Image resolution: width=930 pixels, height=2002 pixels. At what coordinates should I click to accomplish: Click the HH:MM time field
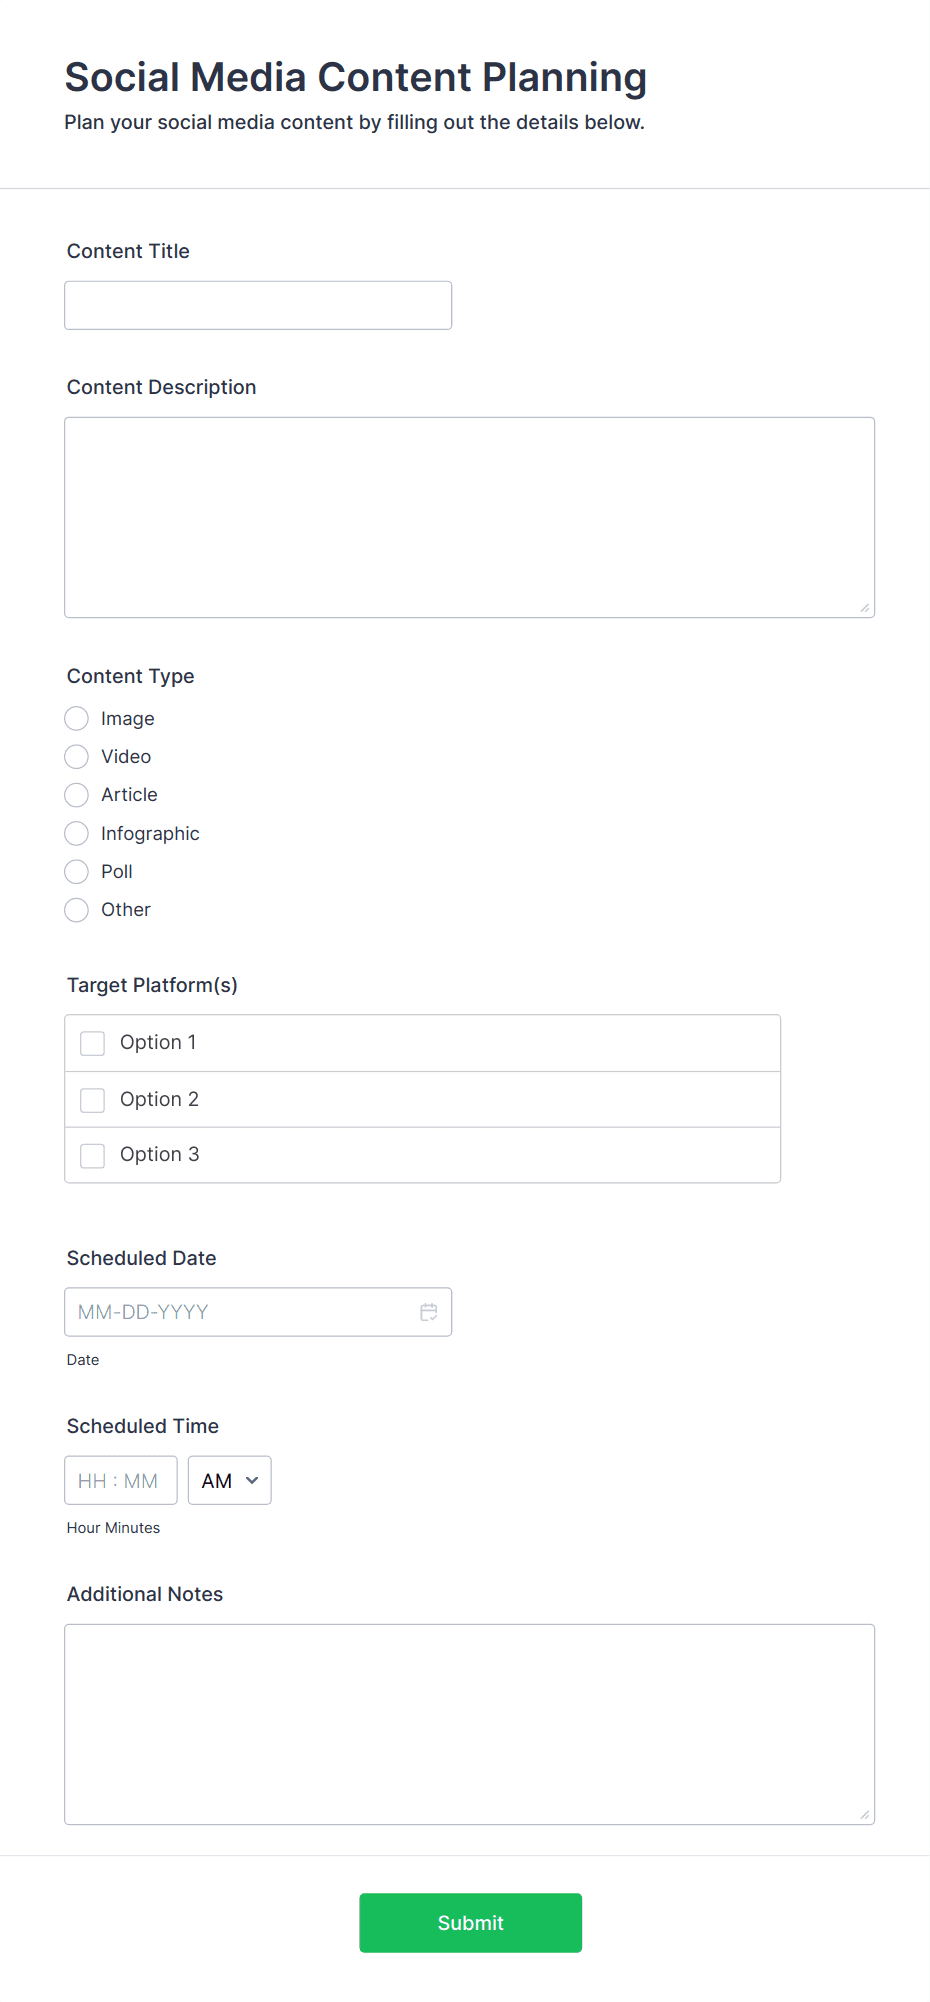pyautogui.click(x=120, y=1480)
